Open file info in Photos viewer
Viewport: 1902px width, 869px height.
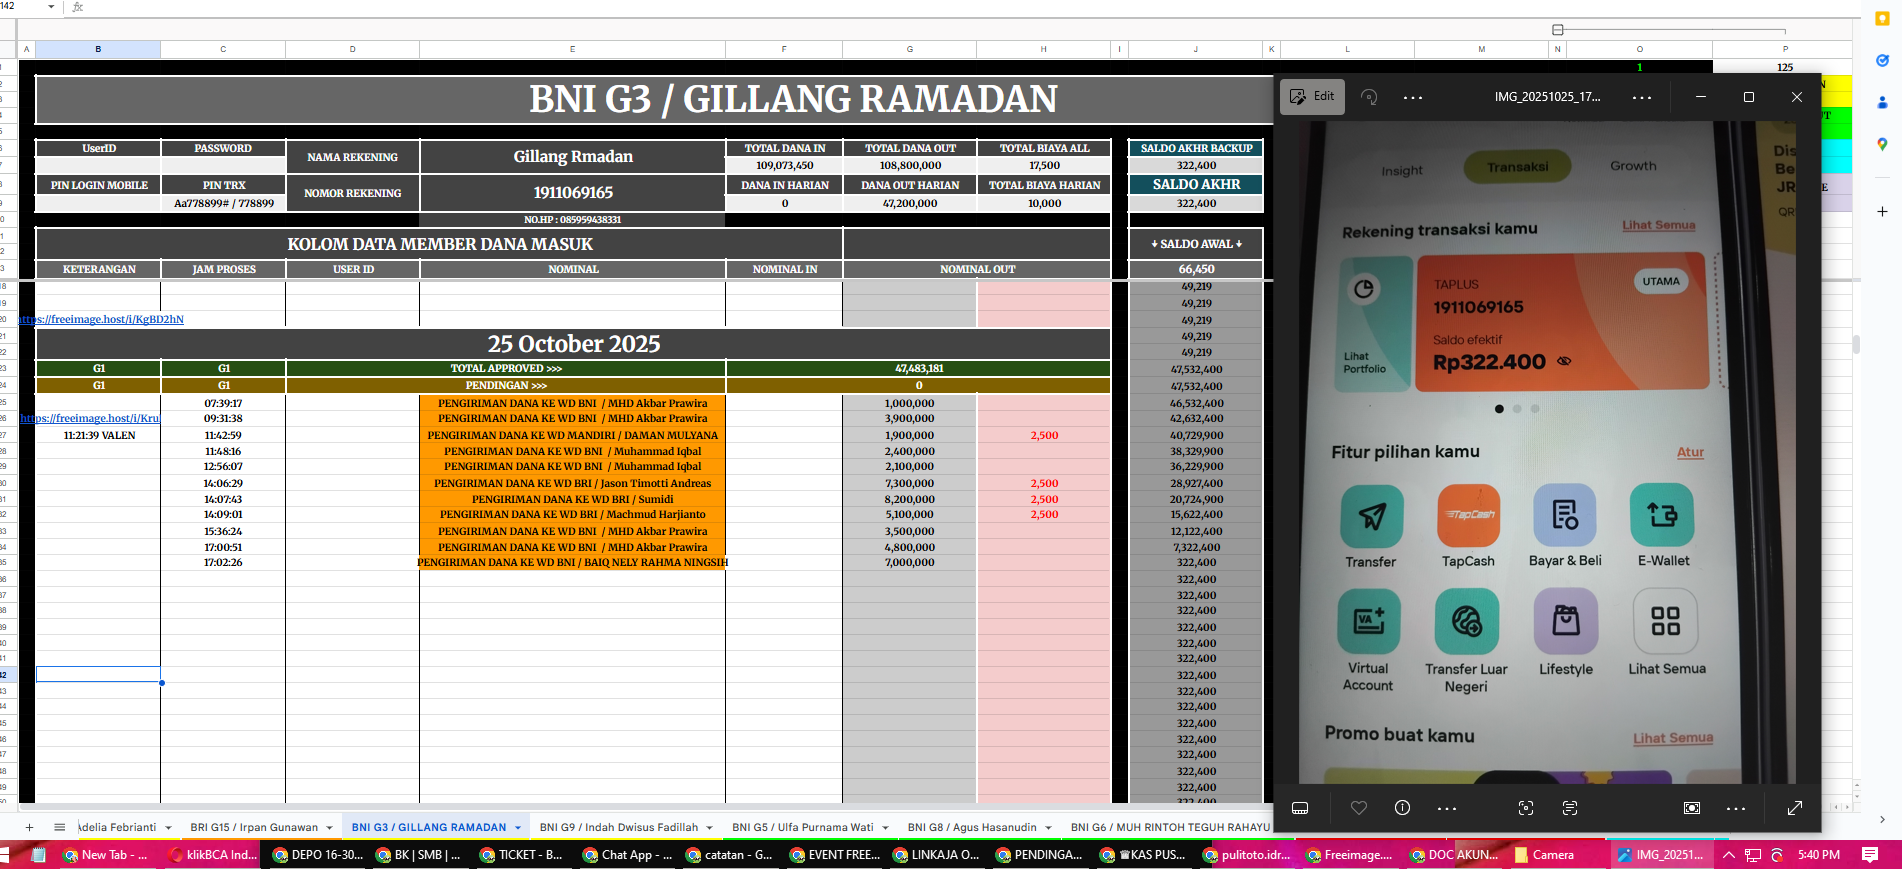[1403, 808]
